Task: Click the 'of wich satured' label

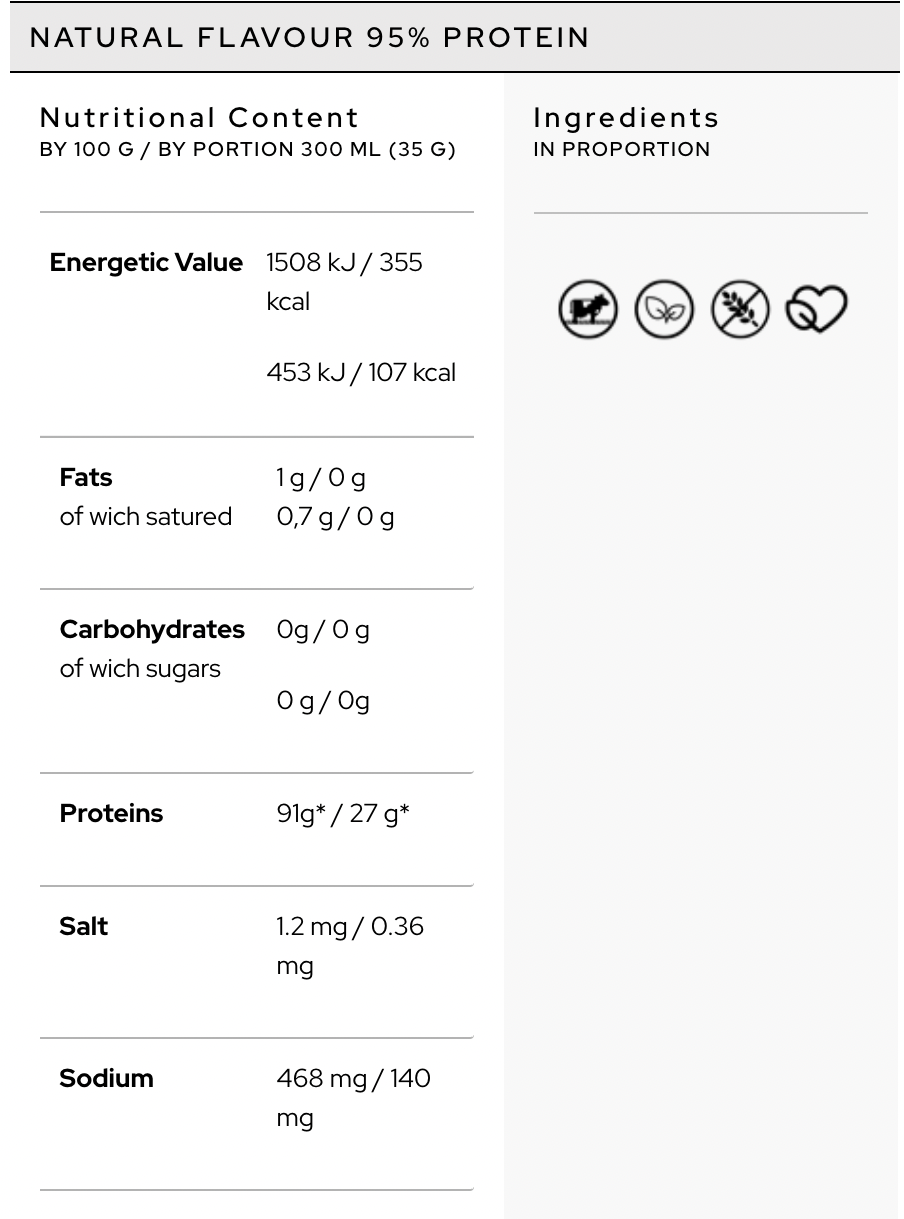Action: 146,517
